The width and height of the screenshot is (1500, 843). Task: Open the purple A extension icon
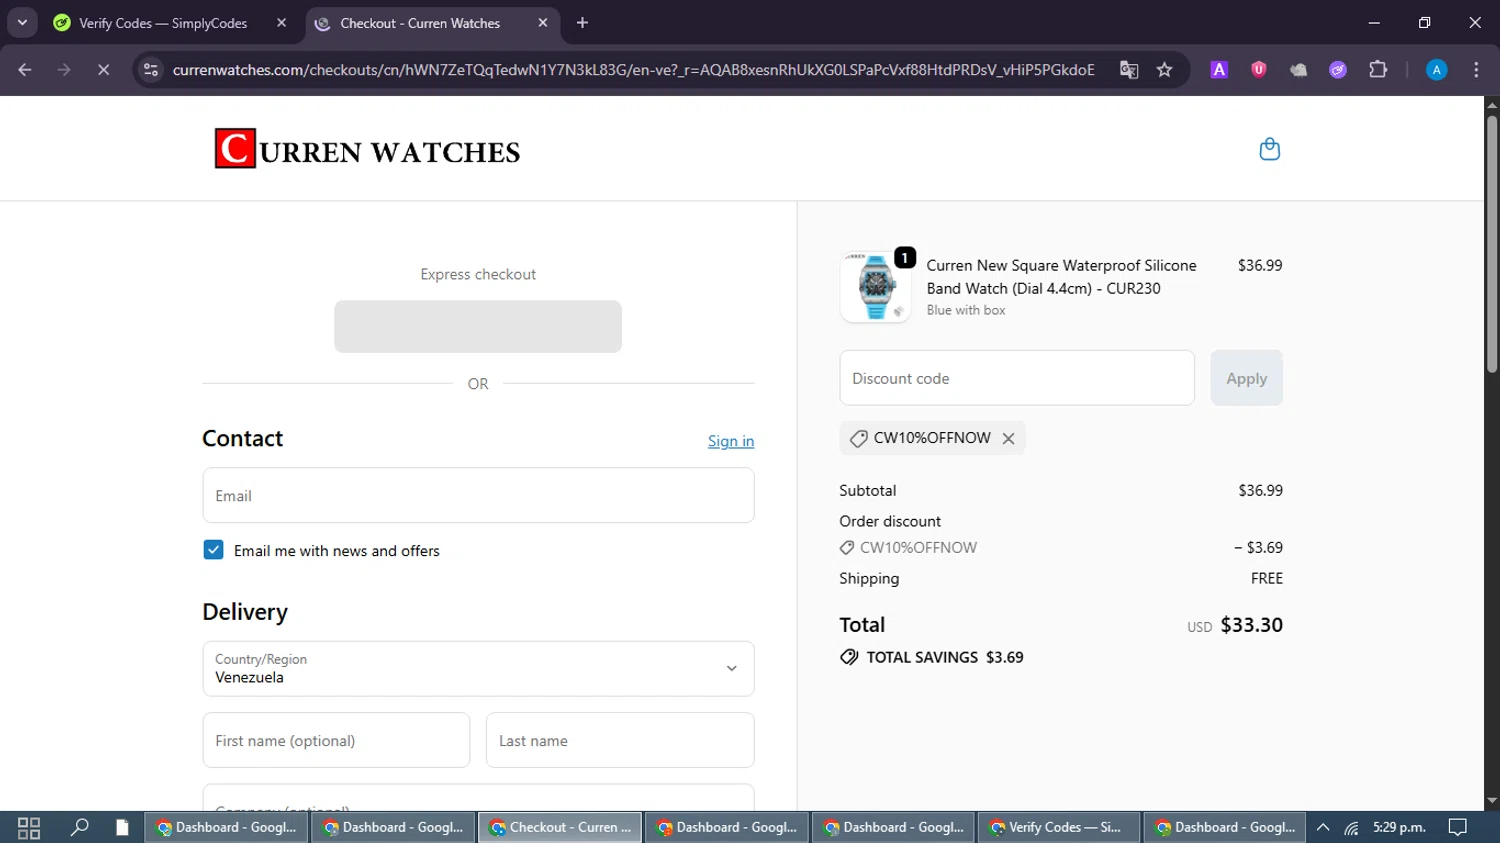coord(1219,70)
